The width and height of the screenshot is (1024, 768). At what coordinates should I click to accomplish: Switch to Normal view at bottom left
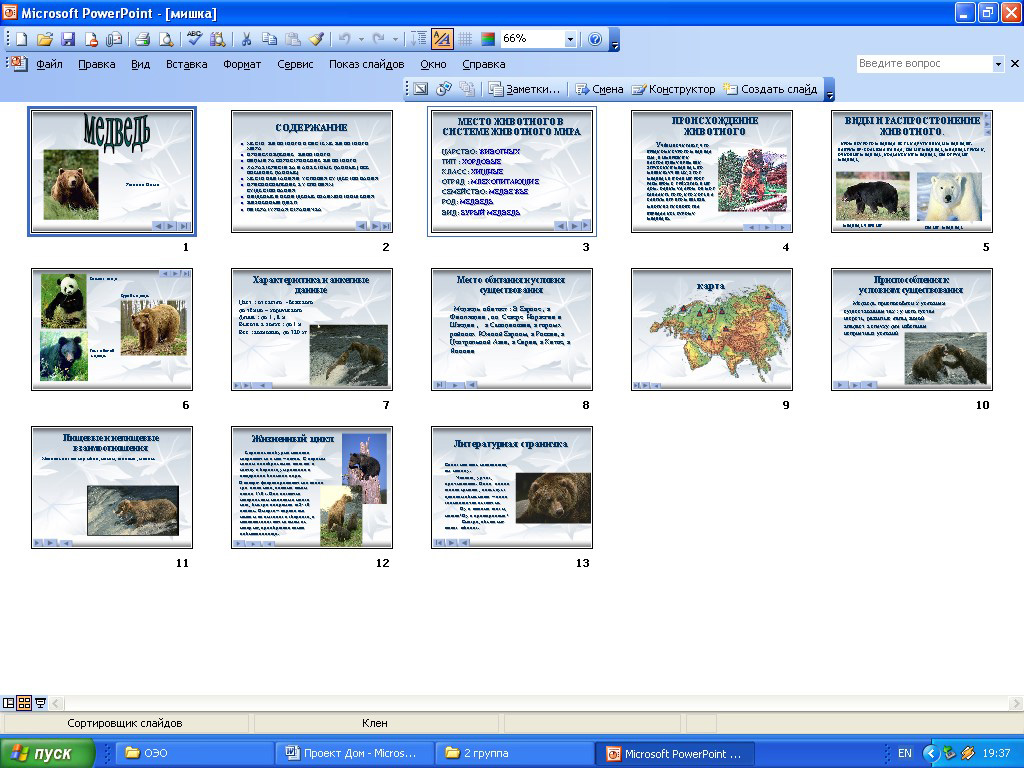pyautogui.click(x=9, y=703)
